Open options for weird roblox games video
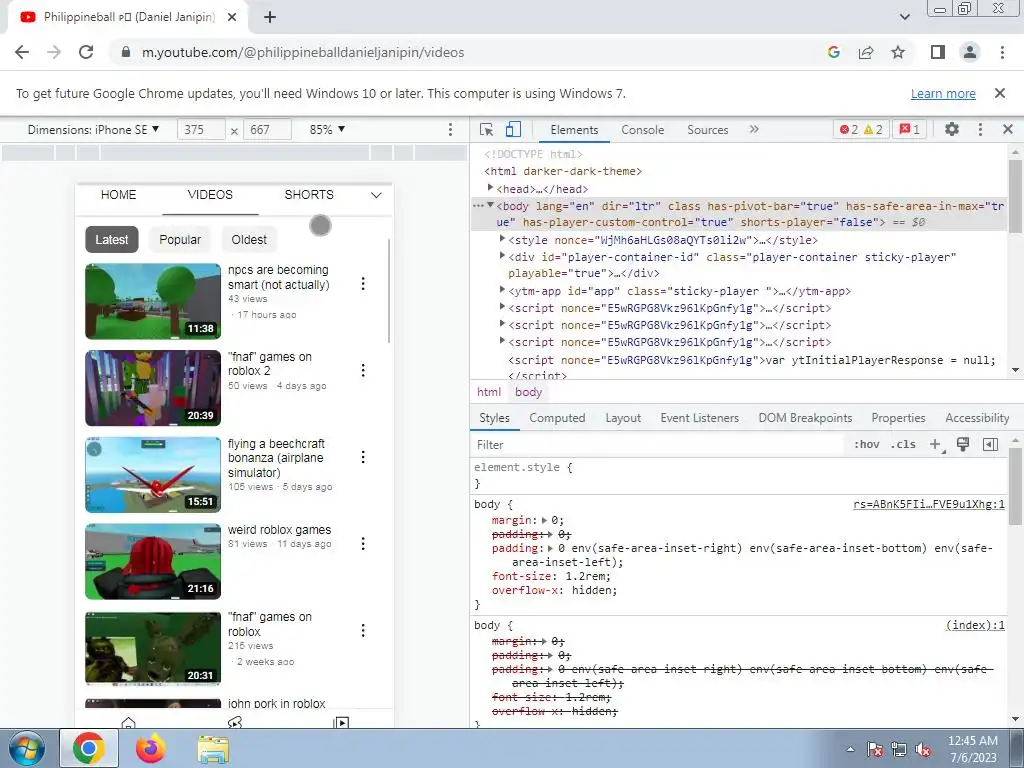 363,543
